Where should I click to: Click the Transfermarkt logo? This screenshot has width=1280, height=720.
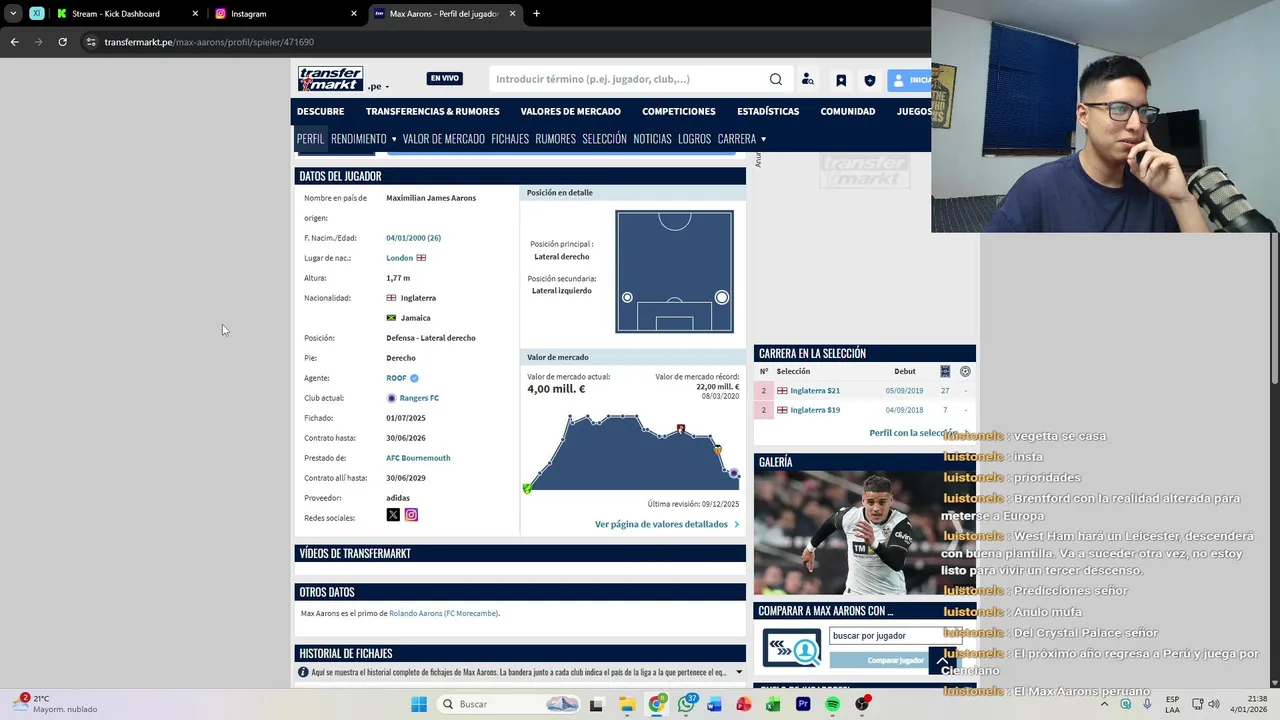click(331, 79)
